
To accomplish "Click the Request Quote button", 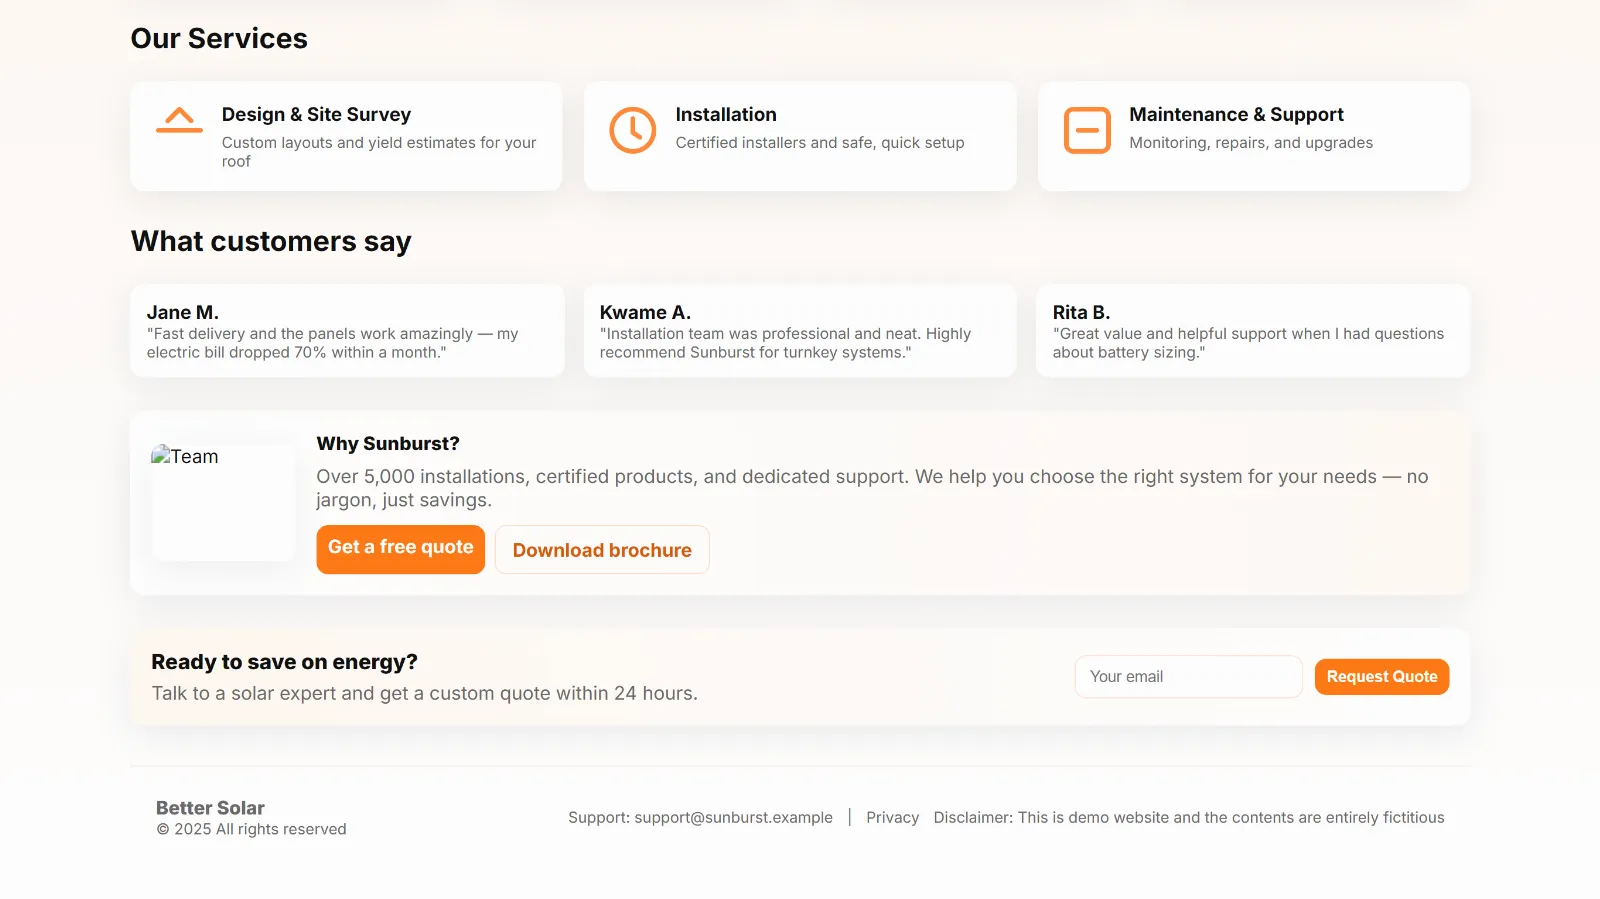I will (x=1381, y=677).
